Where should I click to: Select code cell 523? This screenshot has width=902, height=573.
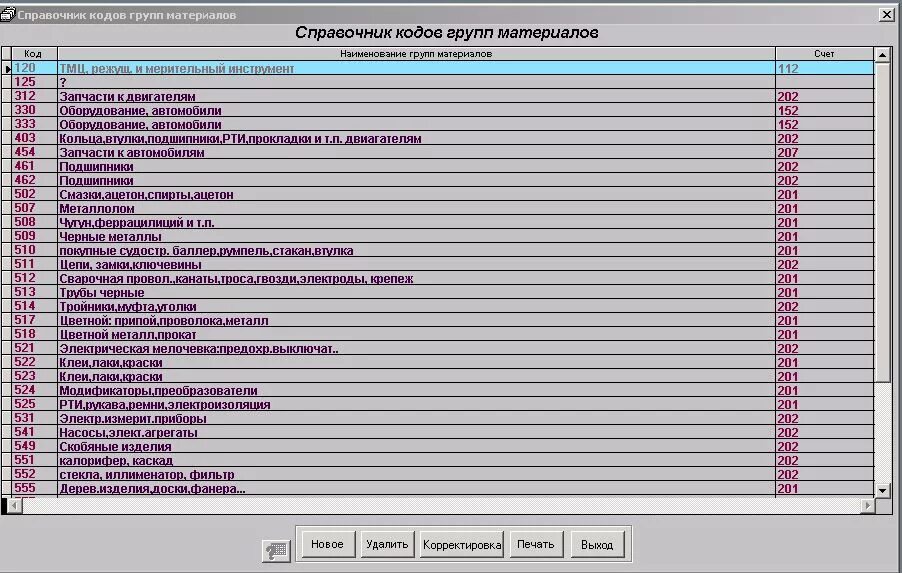point(34,376)
